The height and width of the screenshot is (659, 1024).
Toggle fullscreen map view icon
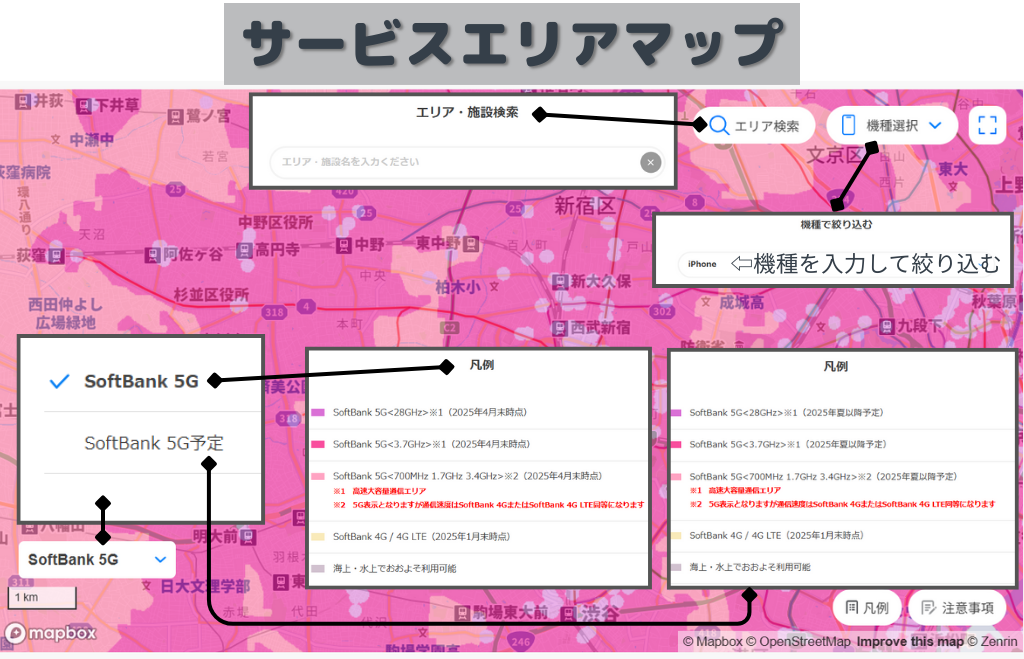[987, 125]
